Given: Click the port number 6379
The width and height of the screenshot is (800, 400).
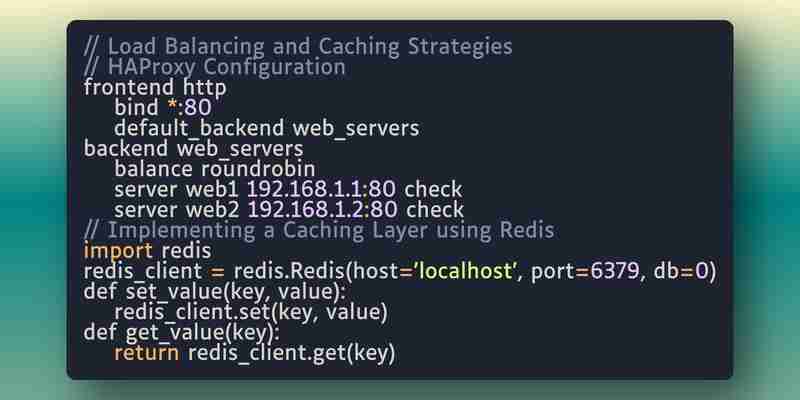Looking at the screenshot, I should (614, 271).
